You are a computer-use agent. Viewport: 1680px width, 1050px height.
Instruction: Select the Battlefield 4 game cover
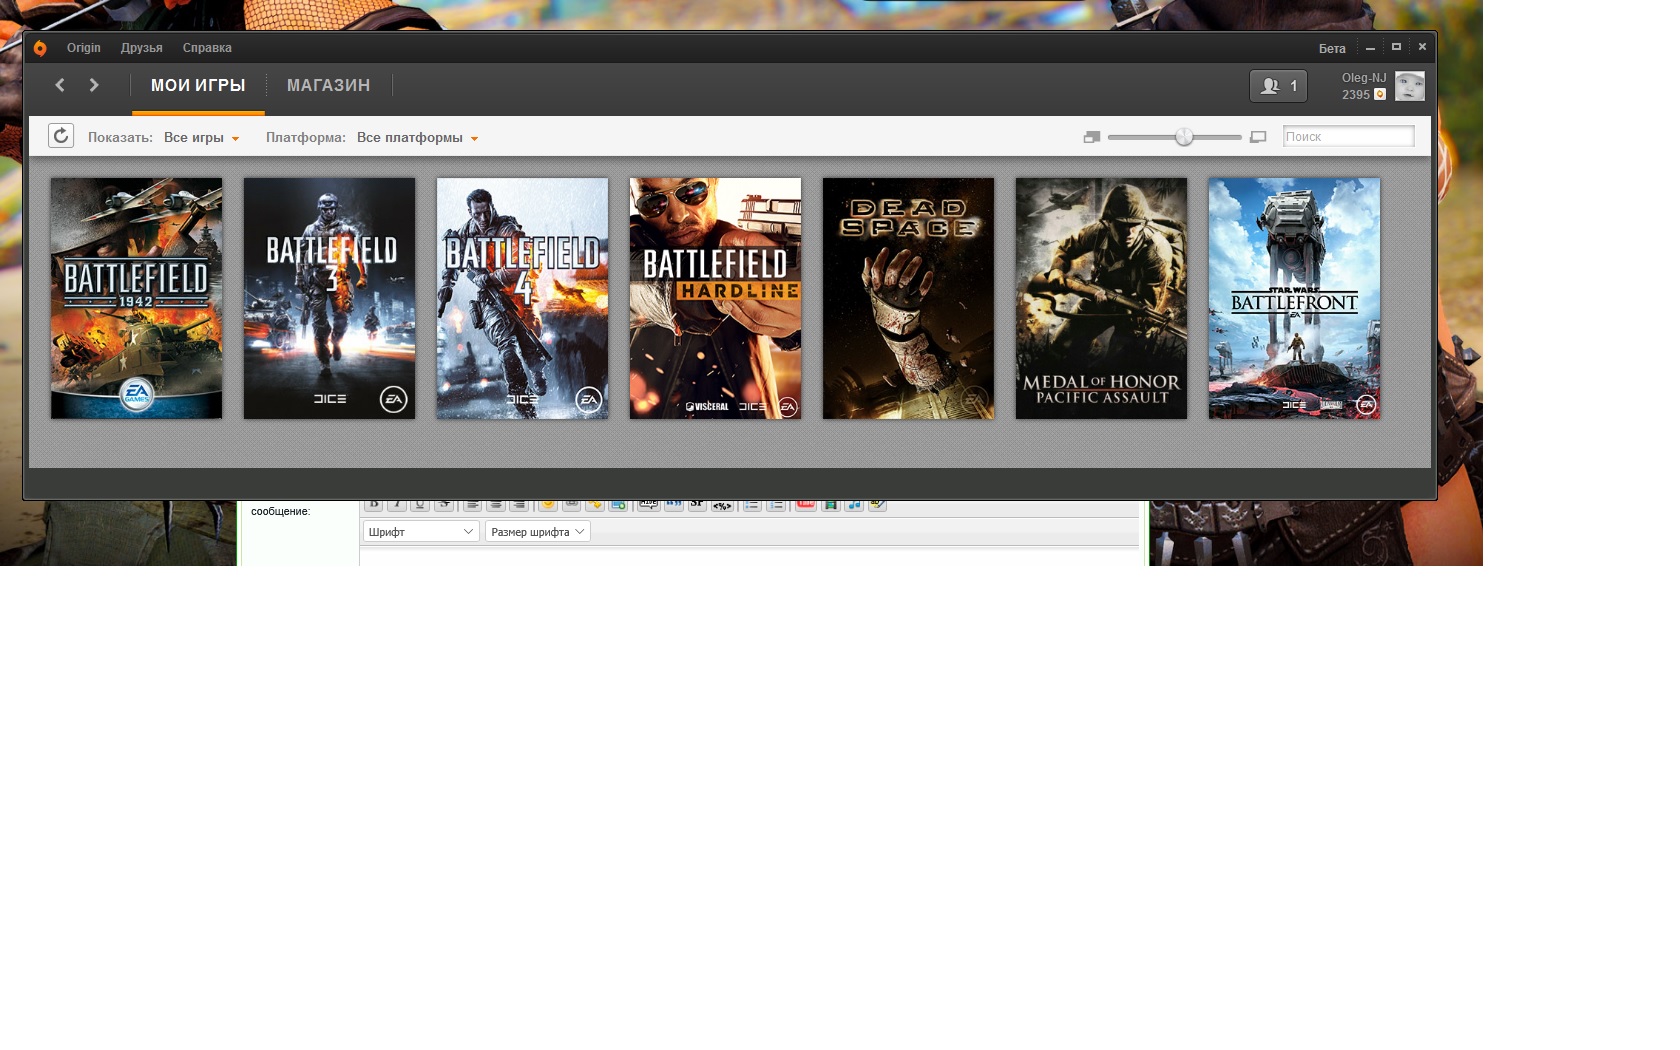(522, 298)
